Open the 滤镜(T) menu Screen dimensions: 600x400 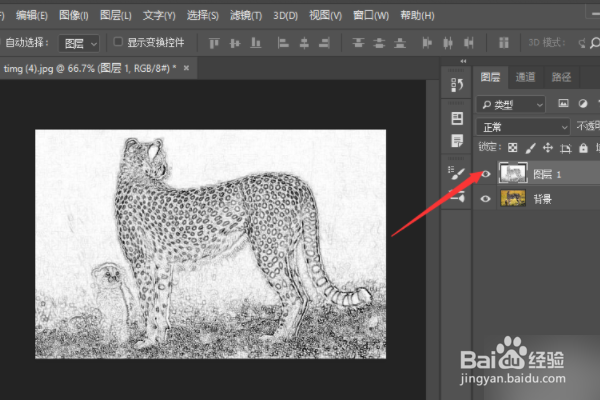pos(246,15)
